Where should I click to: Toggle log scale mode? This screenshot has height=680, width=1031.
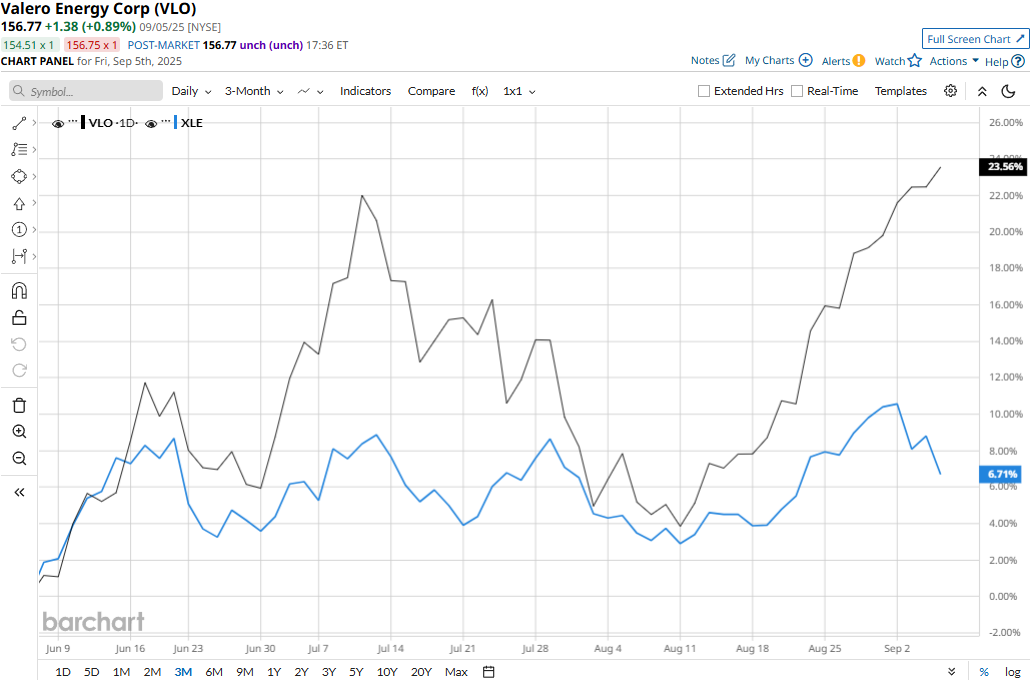coord(1013,671)
